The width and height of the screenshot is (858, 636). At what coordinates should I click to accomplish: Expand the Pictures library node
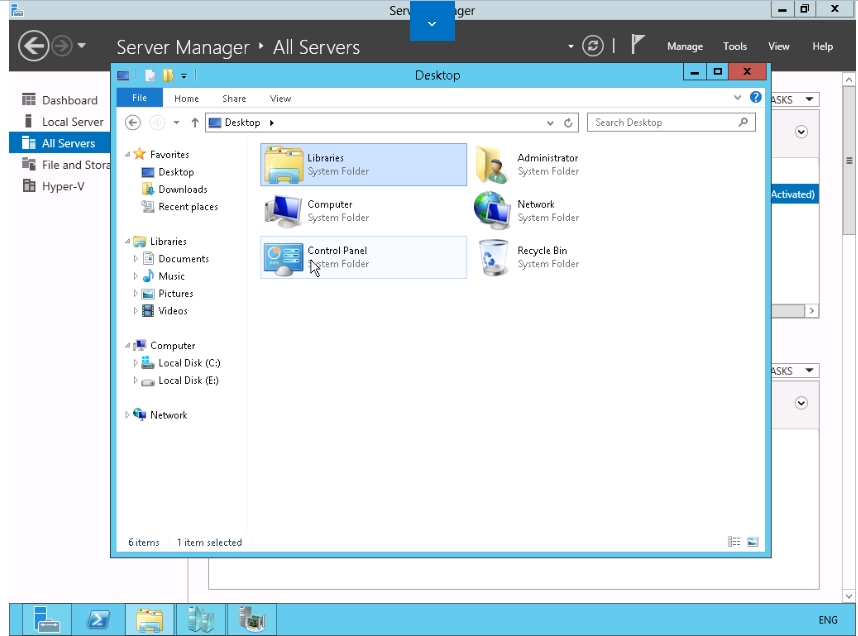click(x=135, y=293)
